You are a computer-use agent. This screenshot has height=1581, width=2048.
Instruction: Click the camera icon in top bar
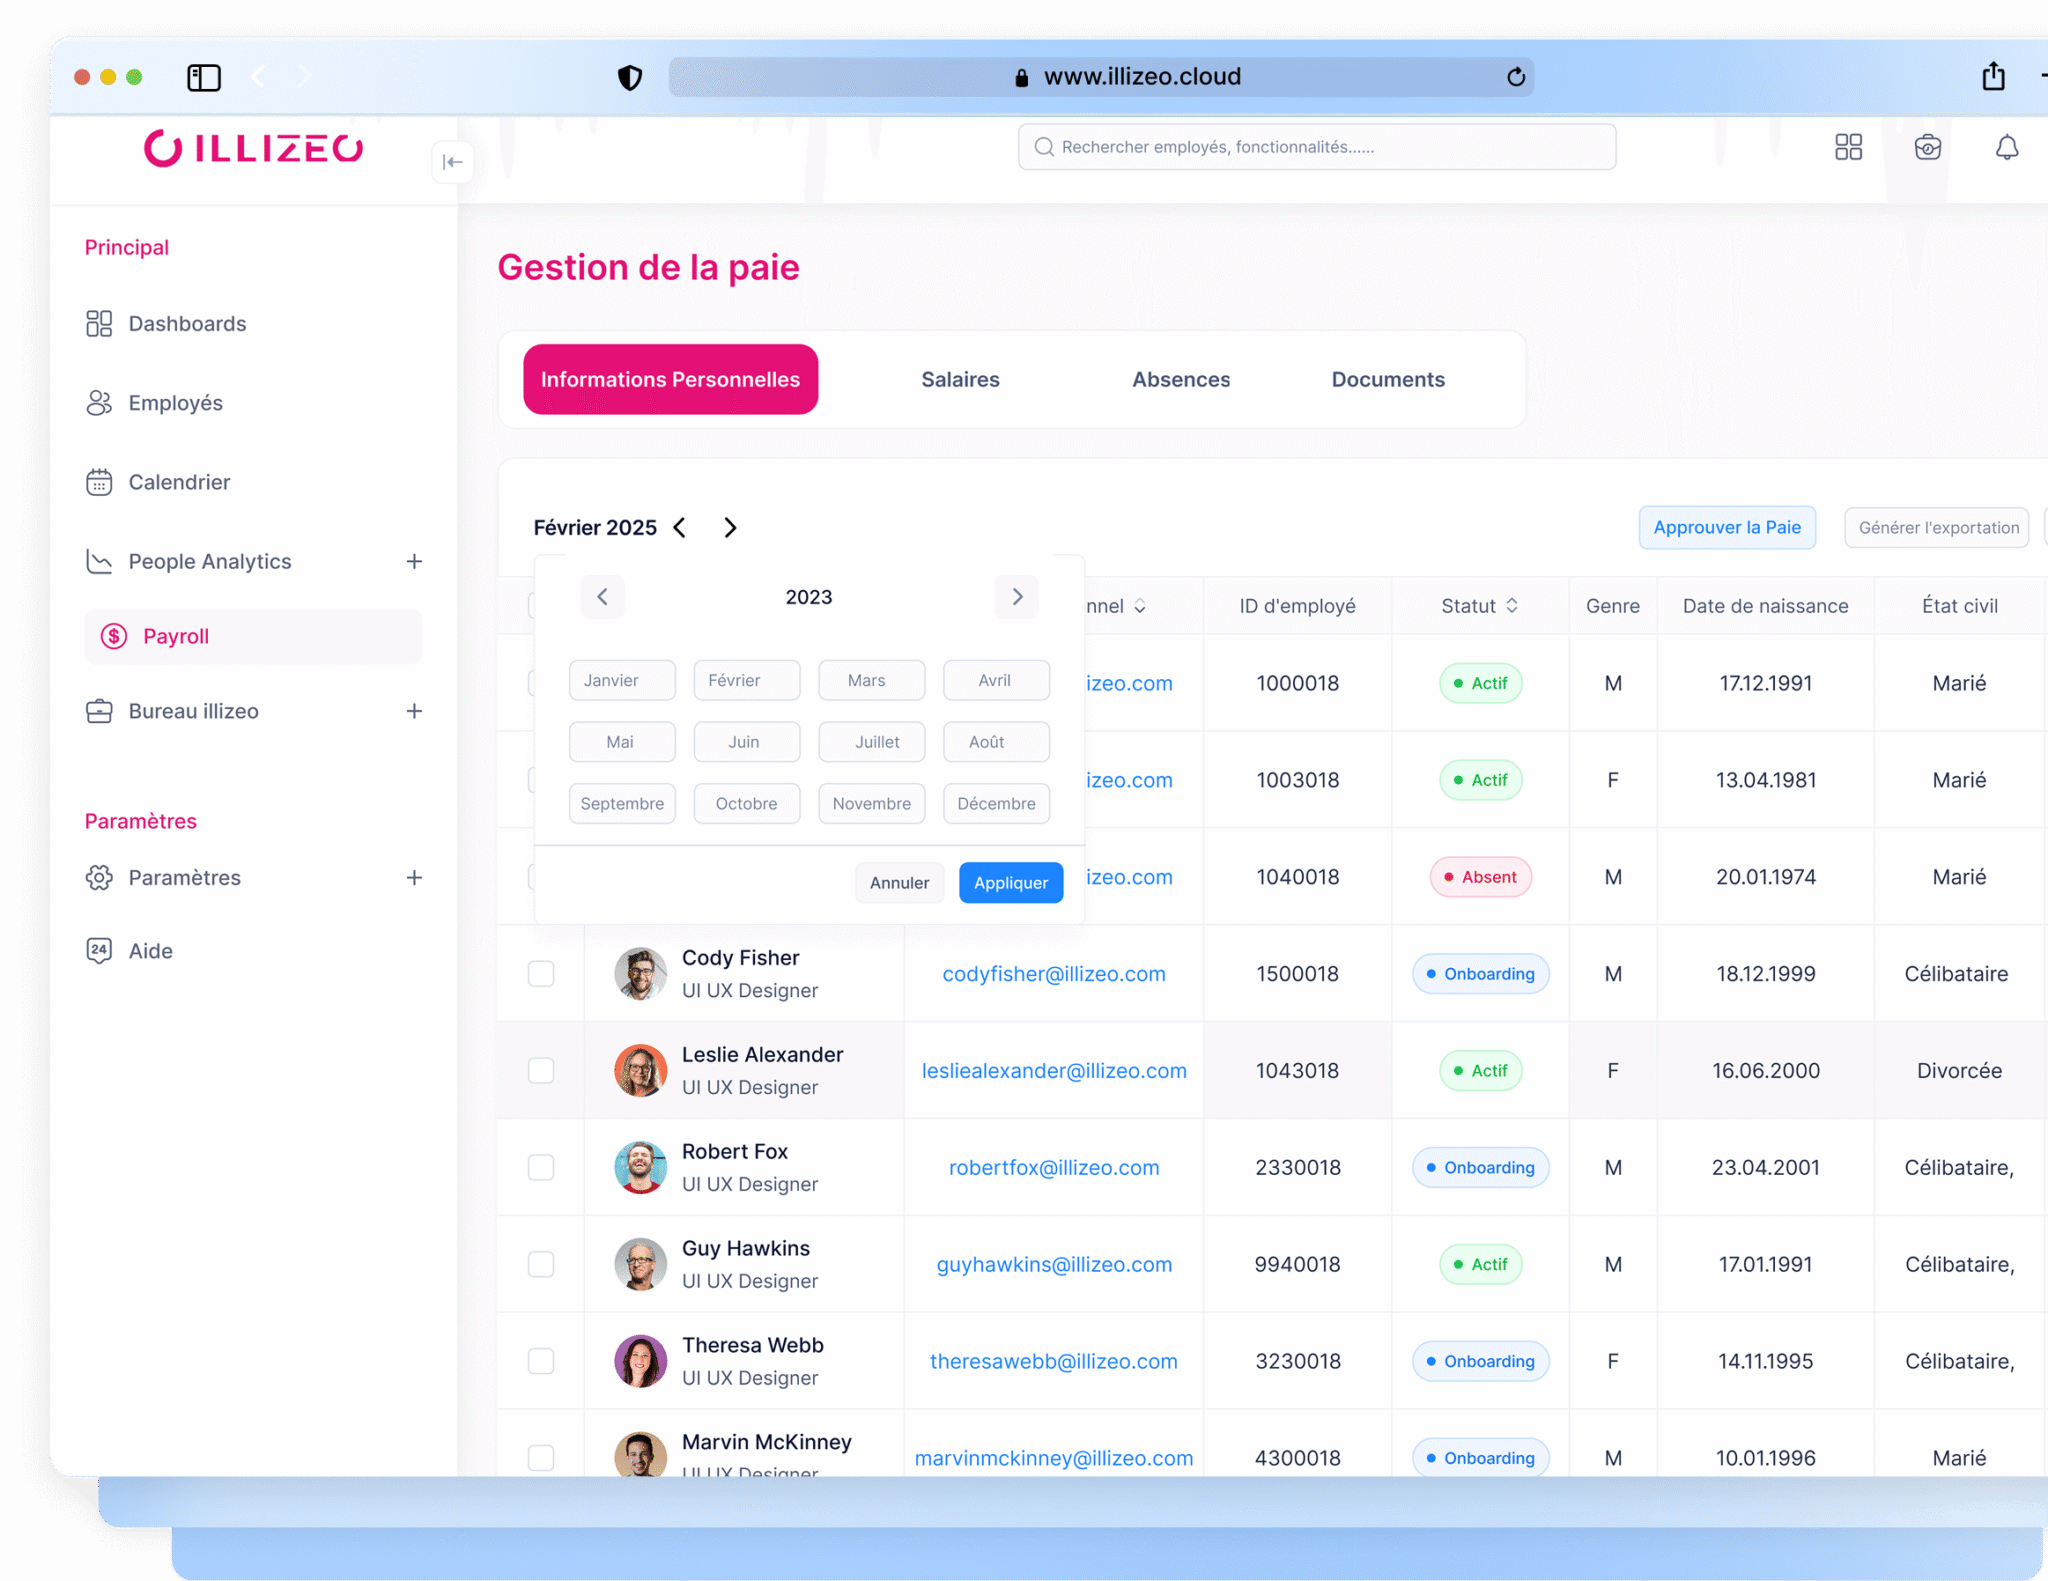click(x=1927, y=148)
